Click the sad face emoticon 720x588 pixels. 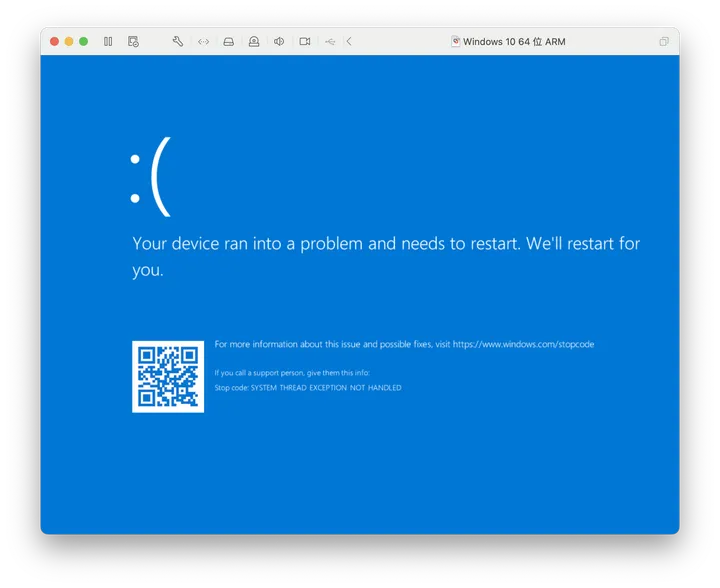(151, 177)
